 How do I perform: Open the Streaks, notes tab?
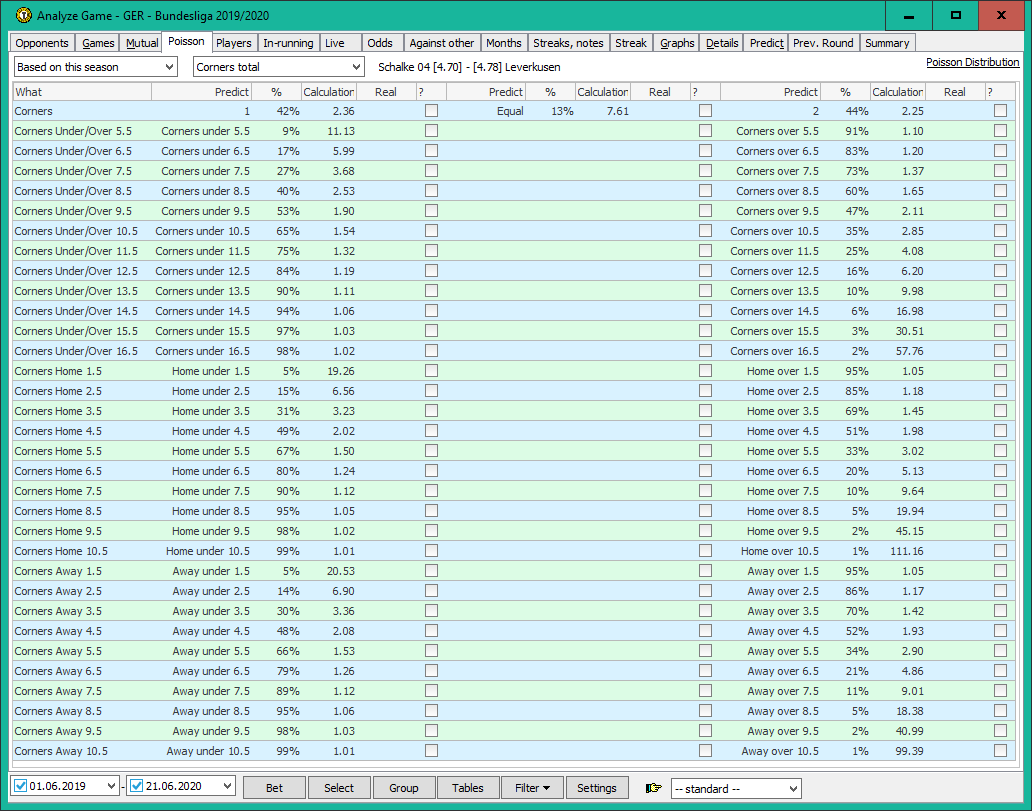click(x=568, y=43)
